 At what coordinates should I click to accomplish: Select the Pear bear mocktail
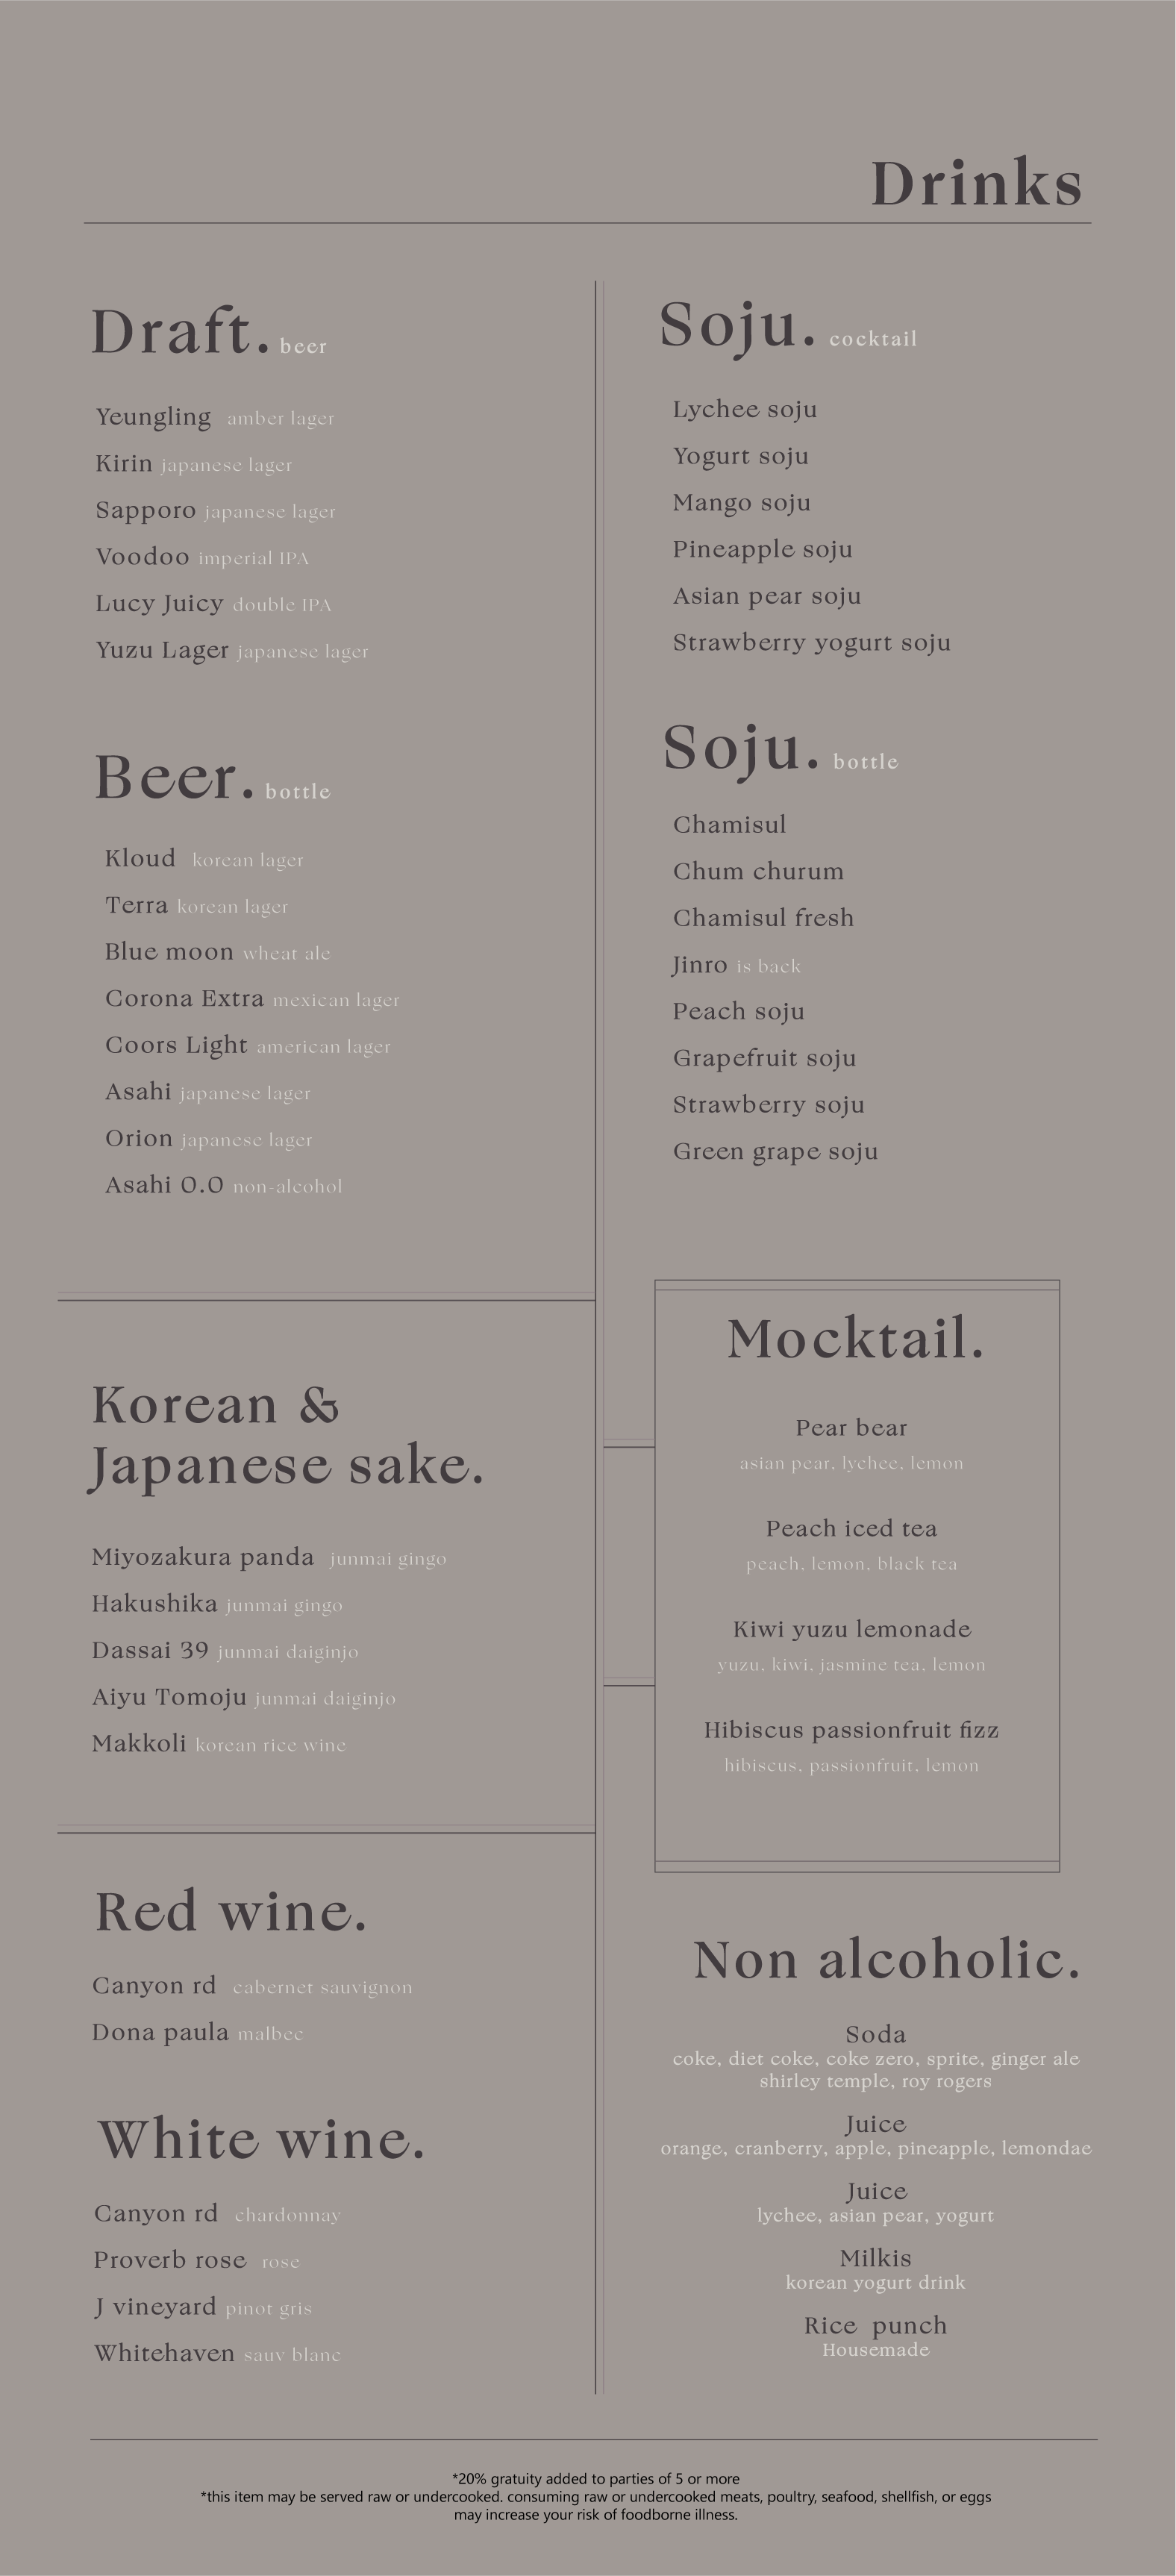pos(852,1444)
